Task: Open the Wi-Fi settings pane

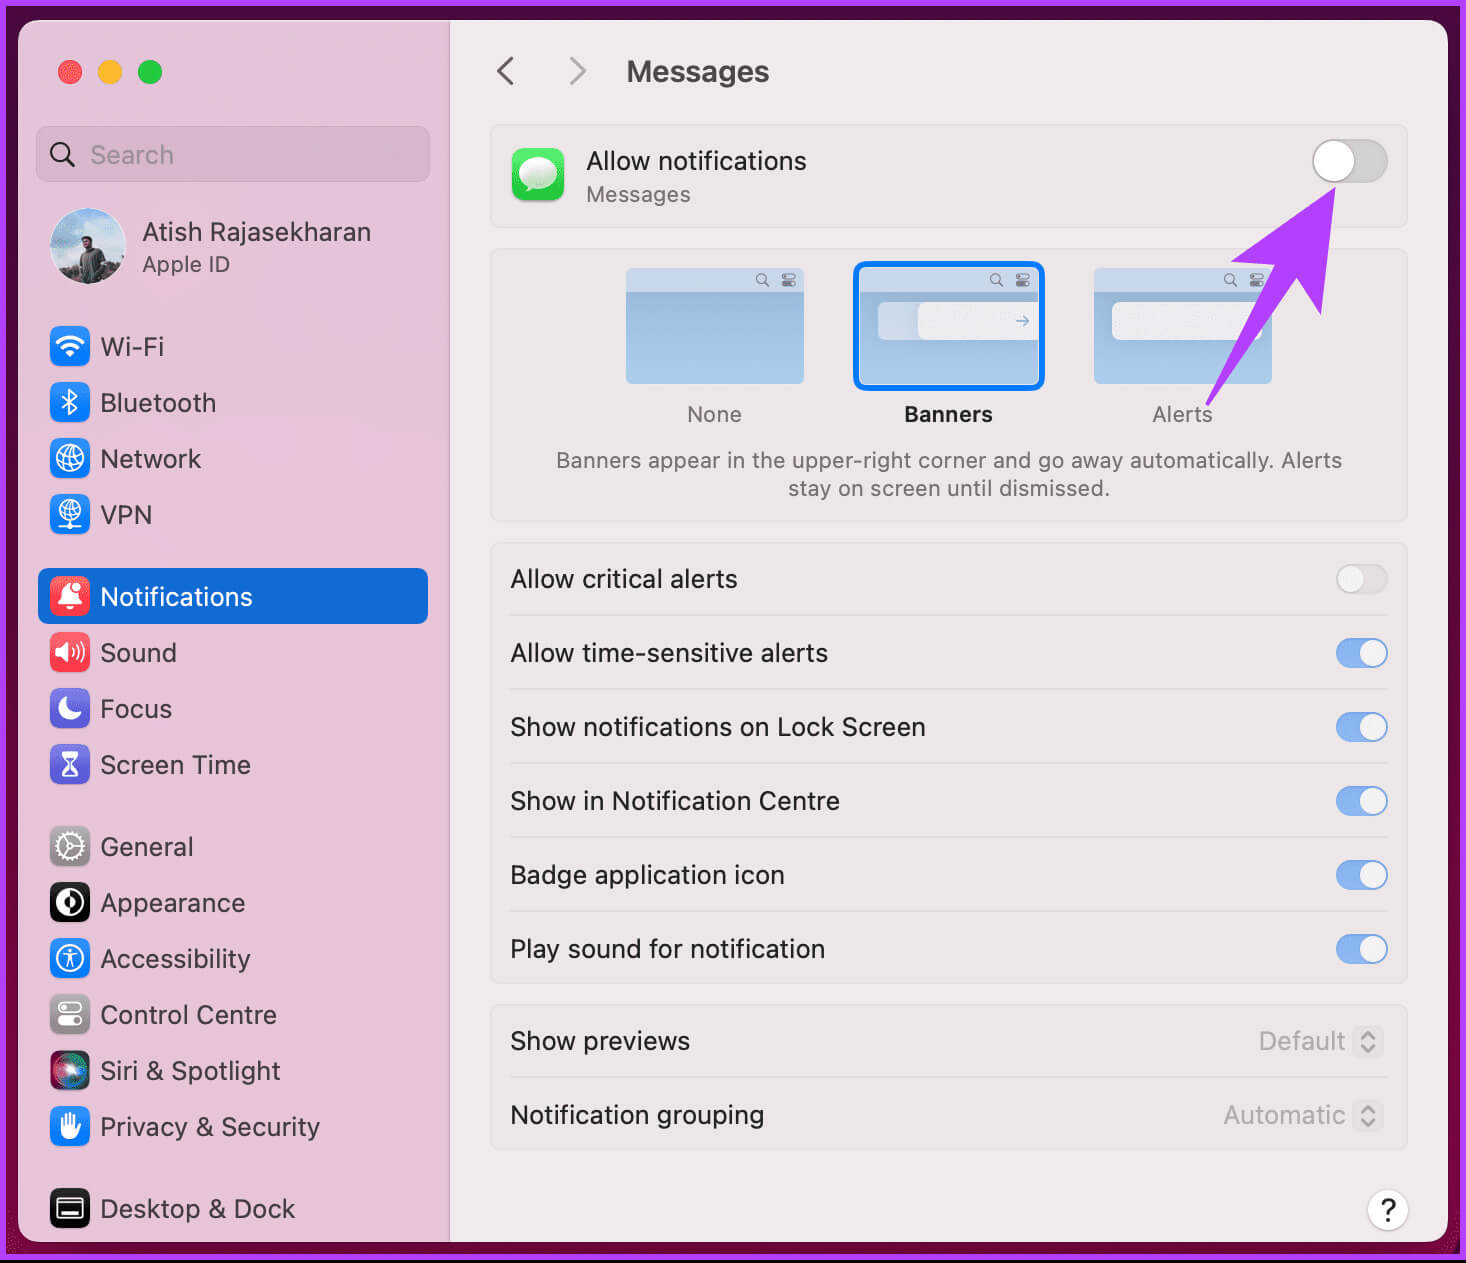Action: (x=233, y=347)
